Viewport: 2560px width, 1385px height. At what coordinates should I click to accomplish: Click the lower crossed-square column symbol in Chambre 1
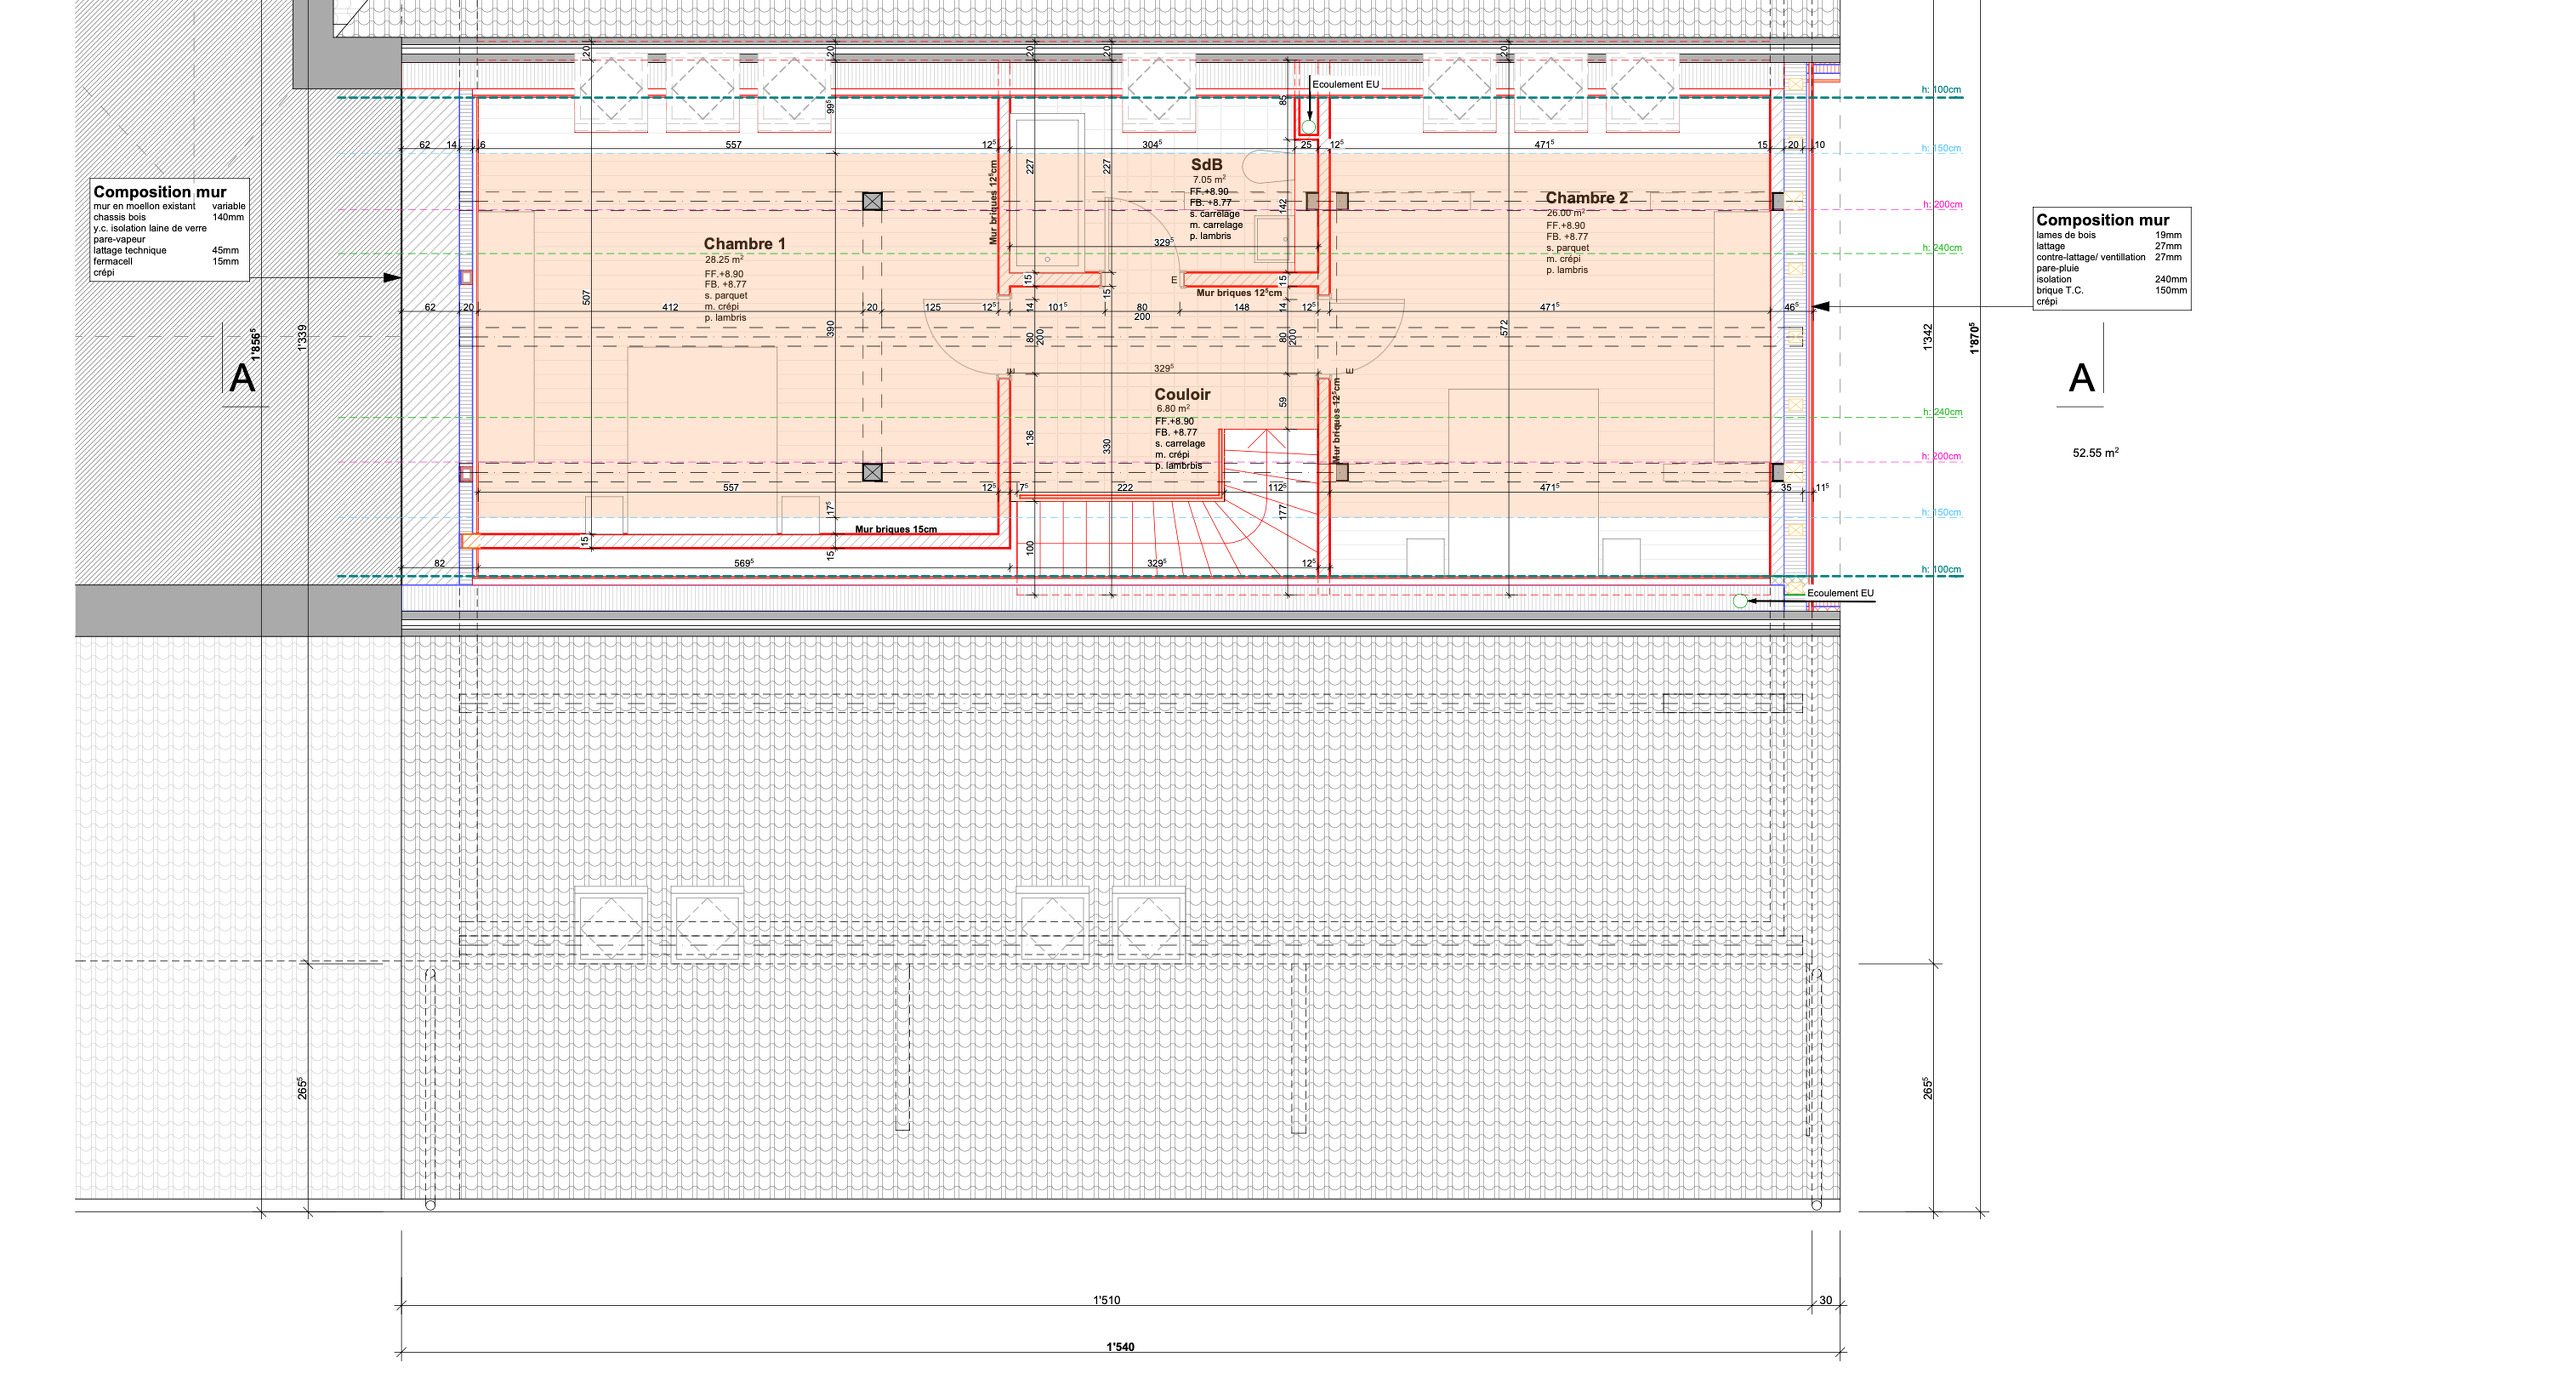tap(872, 472)
